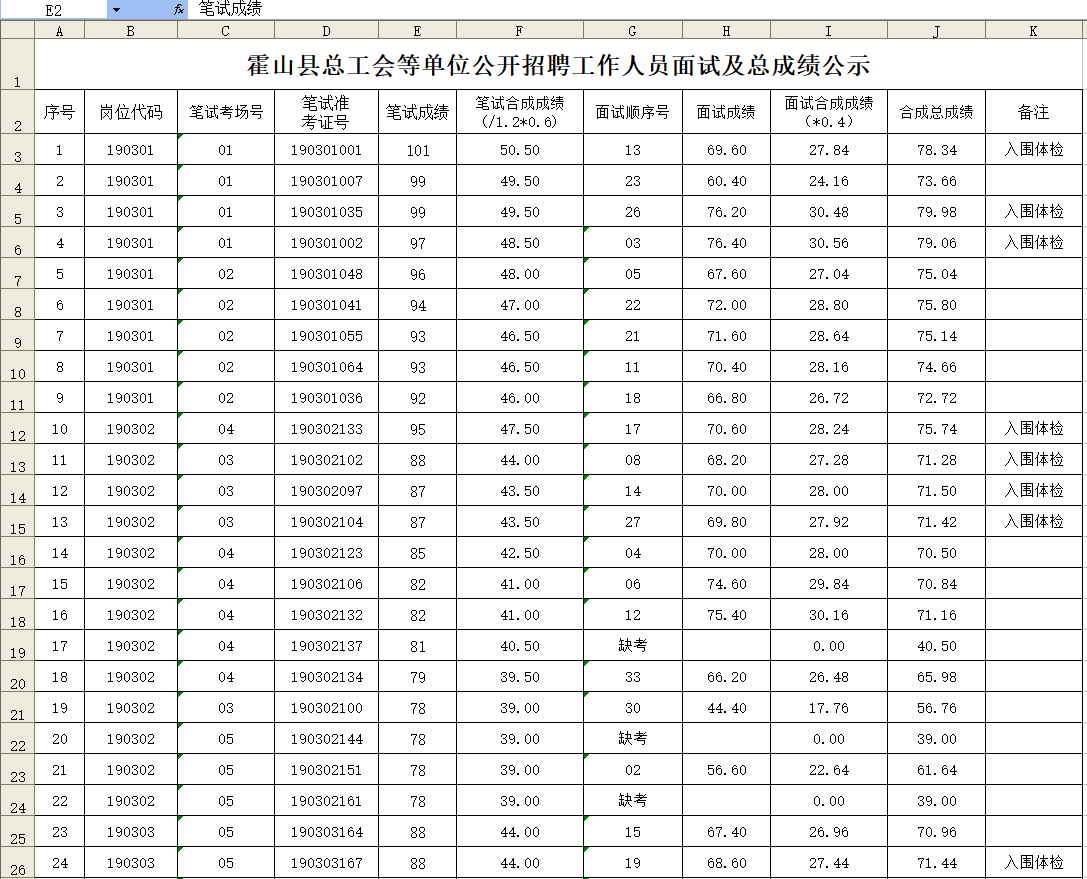The width and height of the screenshot is (1087, 879).
Task: Click 入围体检 in the 190302133 row
Action: (1034, 428)
